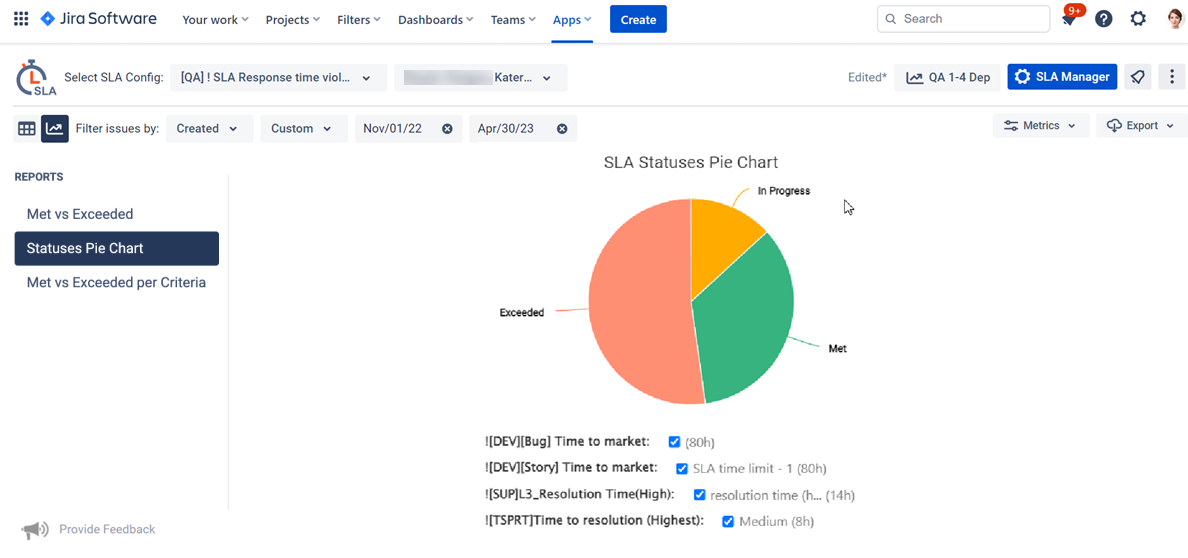1188x558 pixels.
Task: Open the notifications bell
Action: (x=1069, y=19)
